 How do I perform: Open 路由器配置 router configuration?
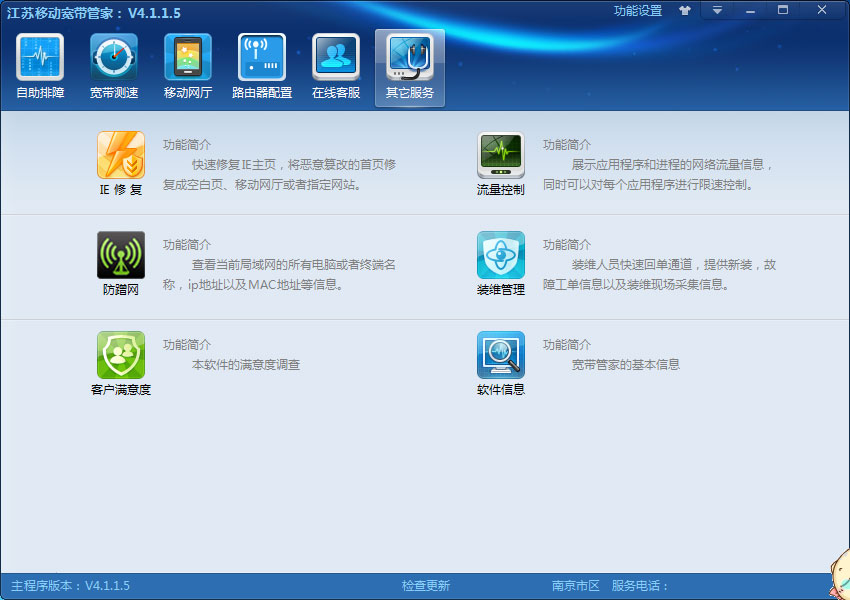262,65
